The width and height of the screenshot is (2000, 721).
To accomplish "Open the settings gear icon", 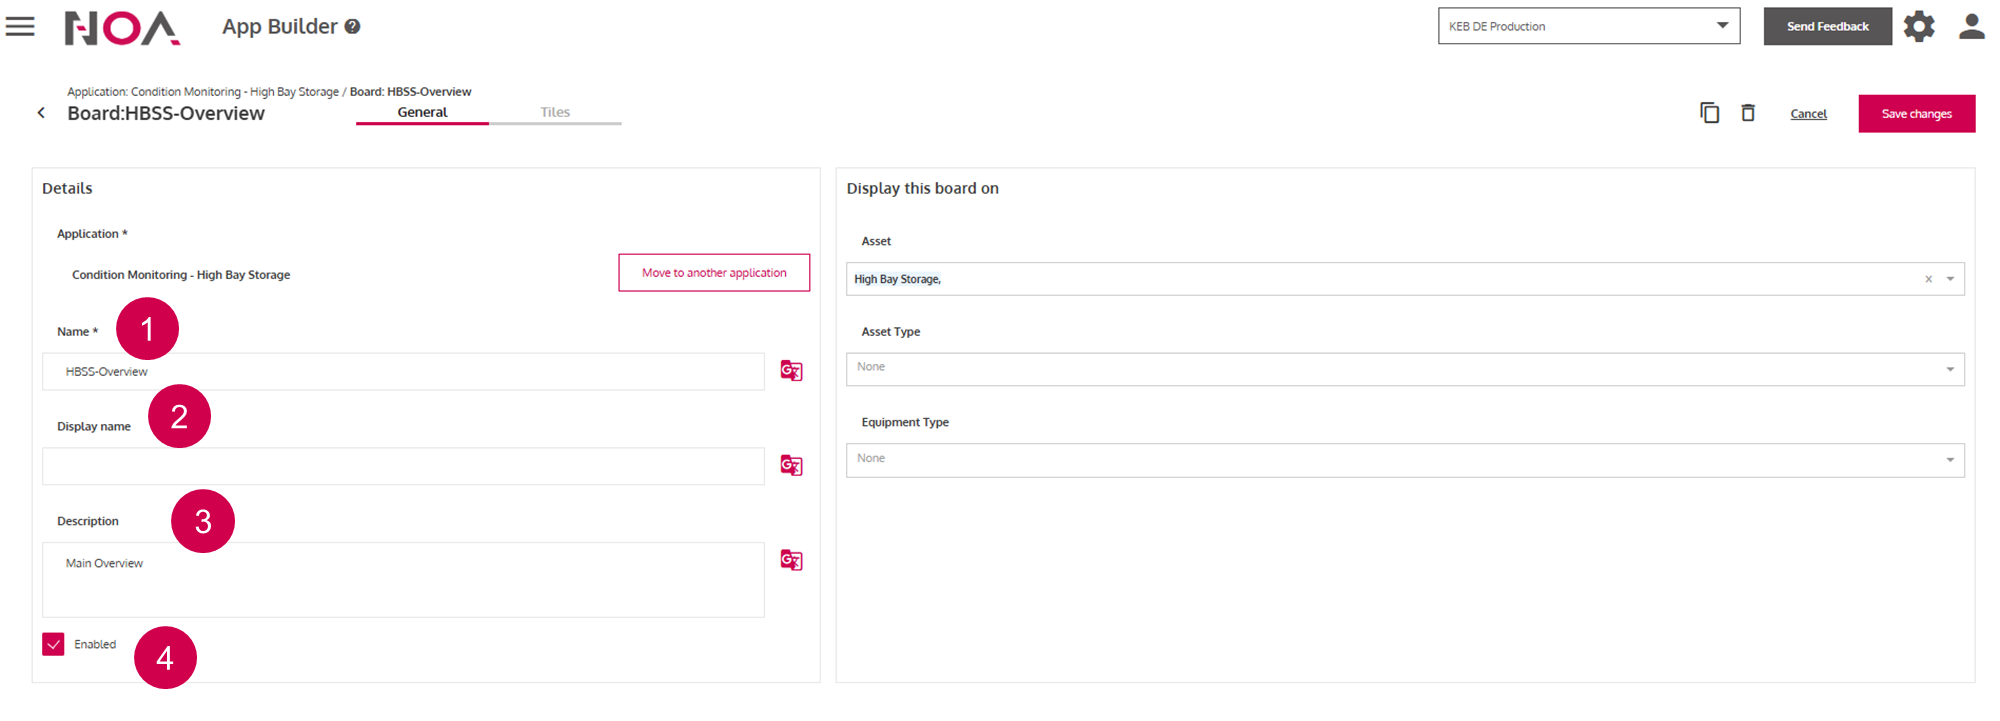I will [x=1918, y=27].
